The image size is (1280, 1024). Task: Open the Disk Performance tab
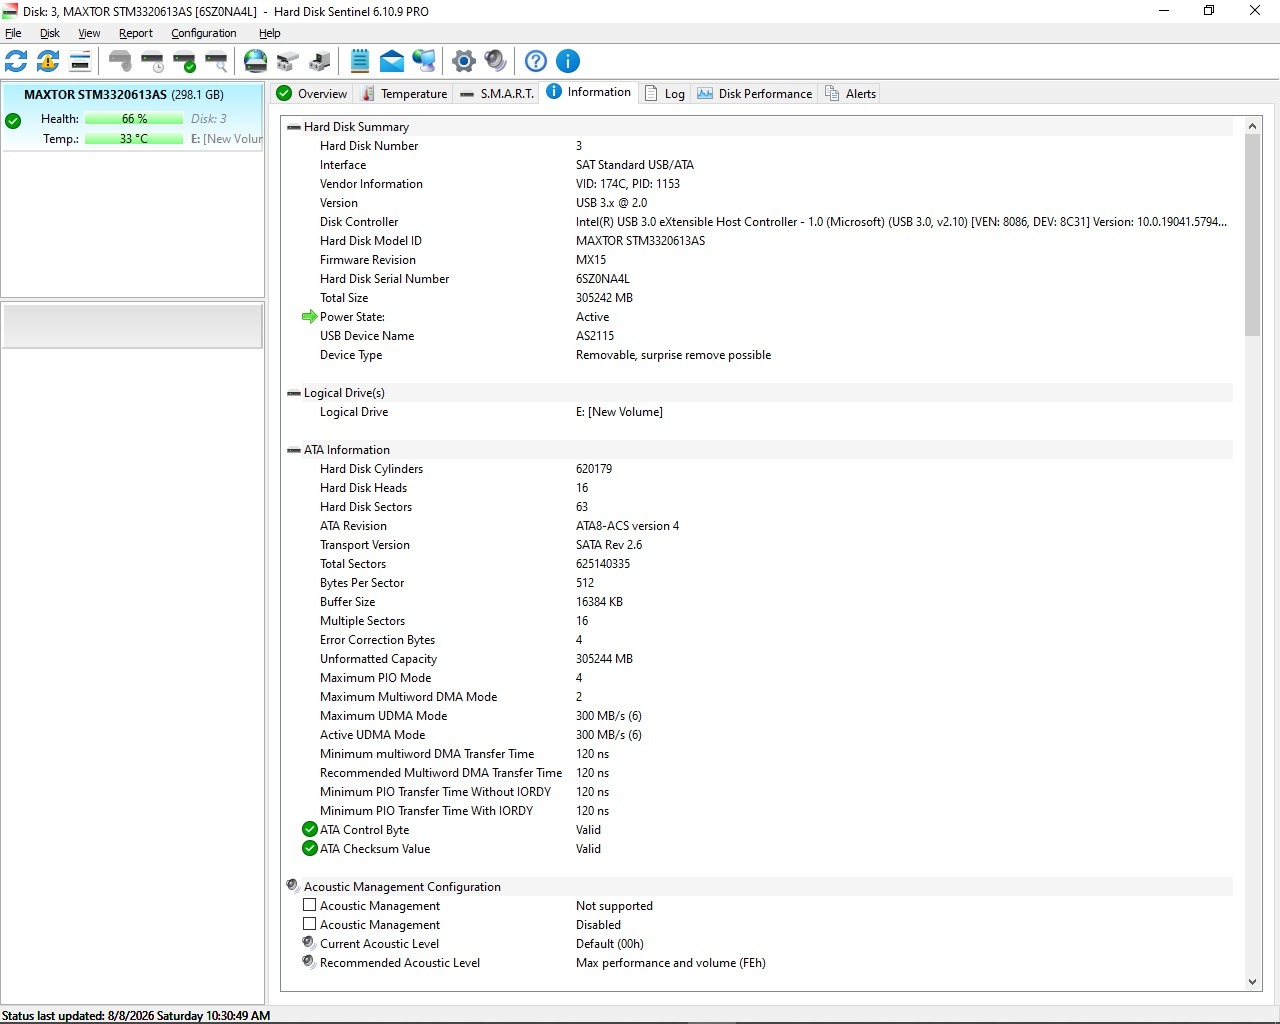click(x=755, y=93)
